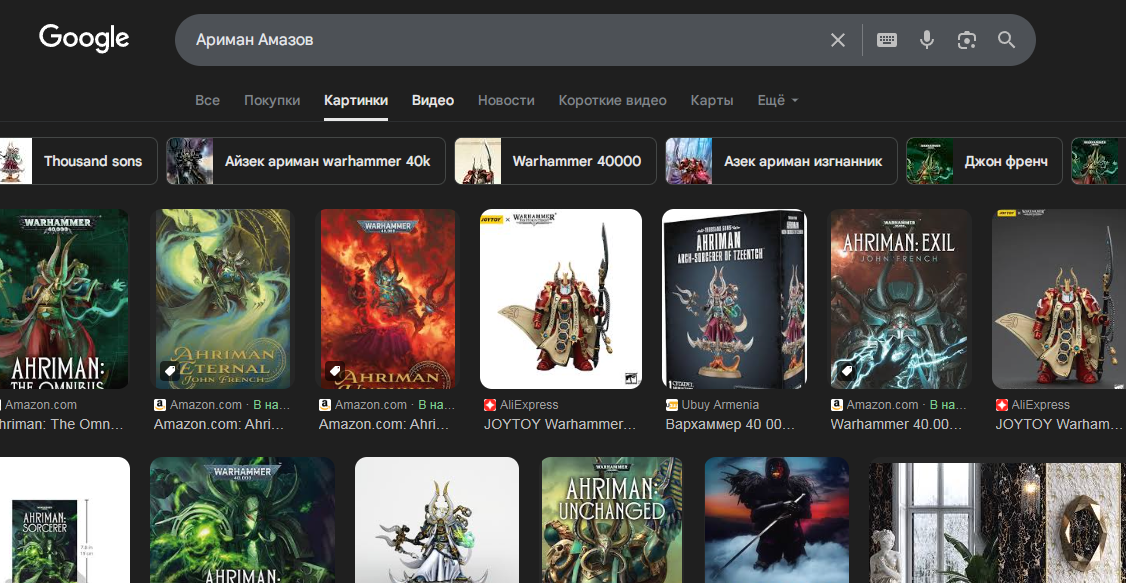The height and width of the screenshot is (583, 1126).
Task: Open the green Ahriman cover in second row
Action: click(x=242, y=520)
